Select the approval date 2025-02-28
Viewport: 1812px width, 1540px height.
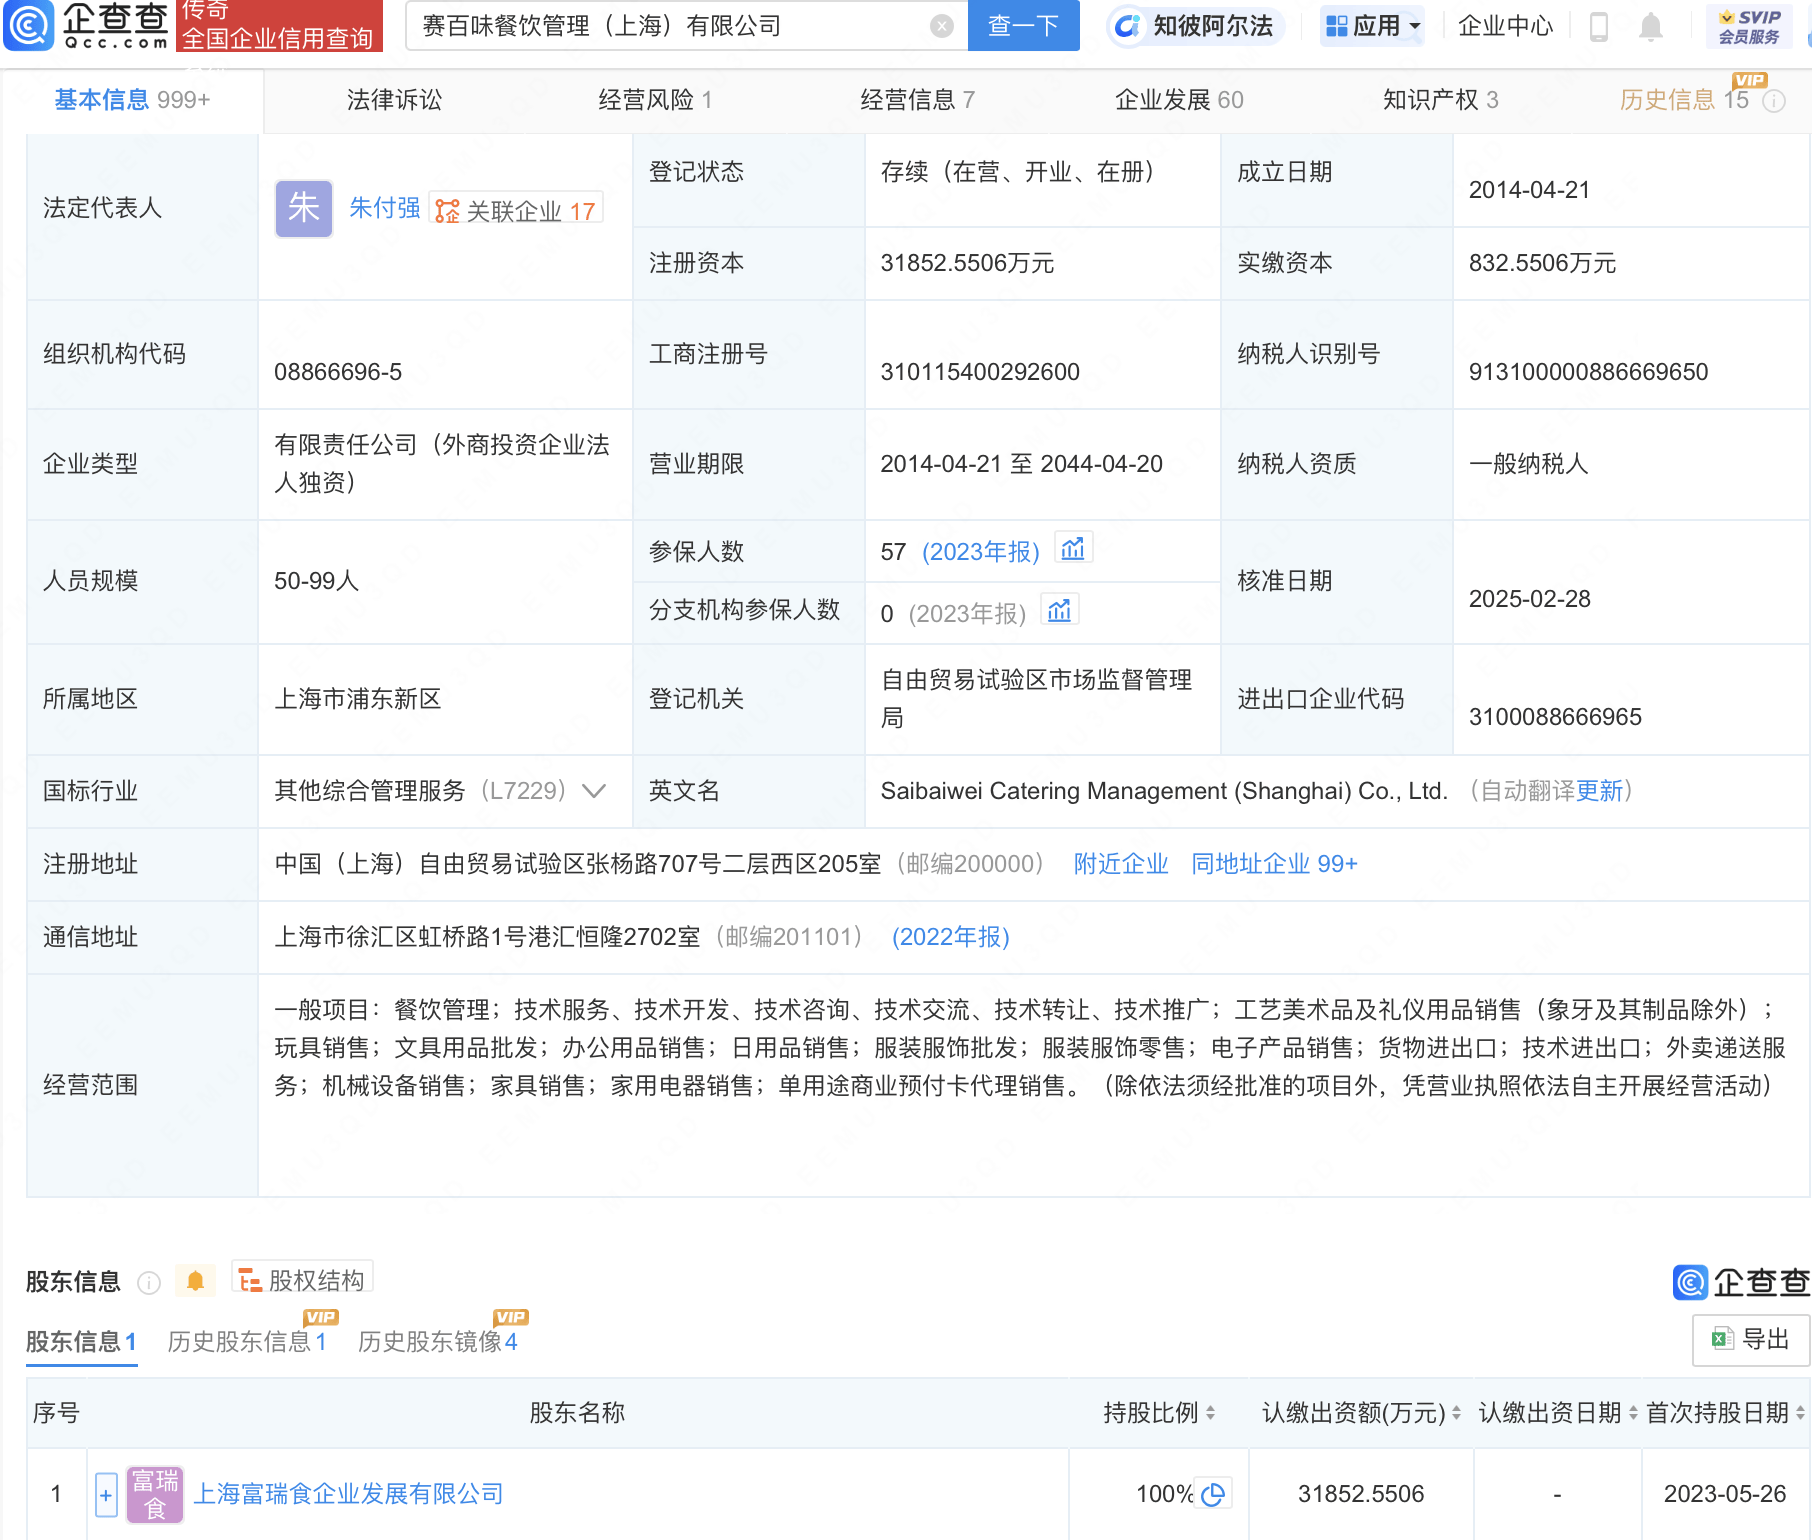[x=1529, y=599]
